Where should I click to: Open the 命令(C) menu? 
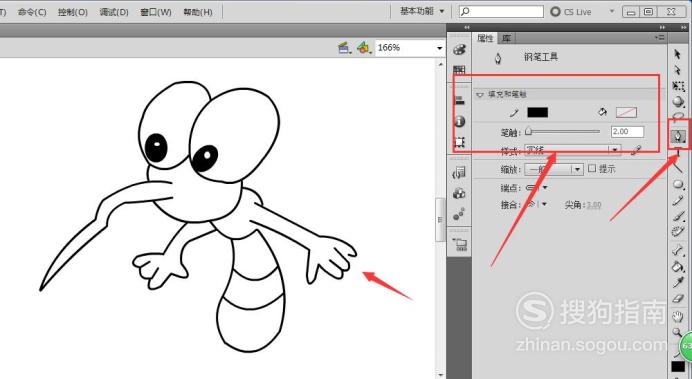[32, 12]
